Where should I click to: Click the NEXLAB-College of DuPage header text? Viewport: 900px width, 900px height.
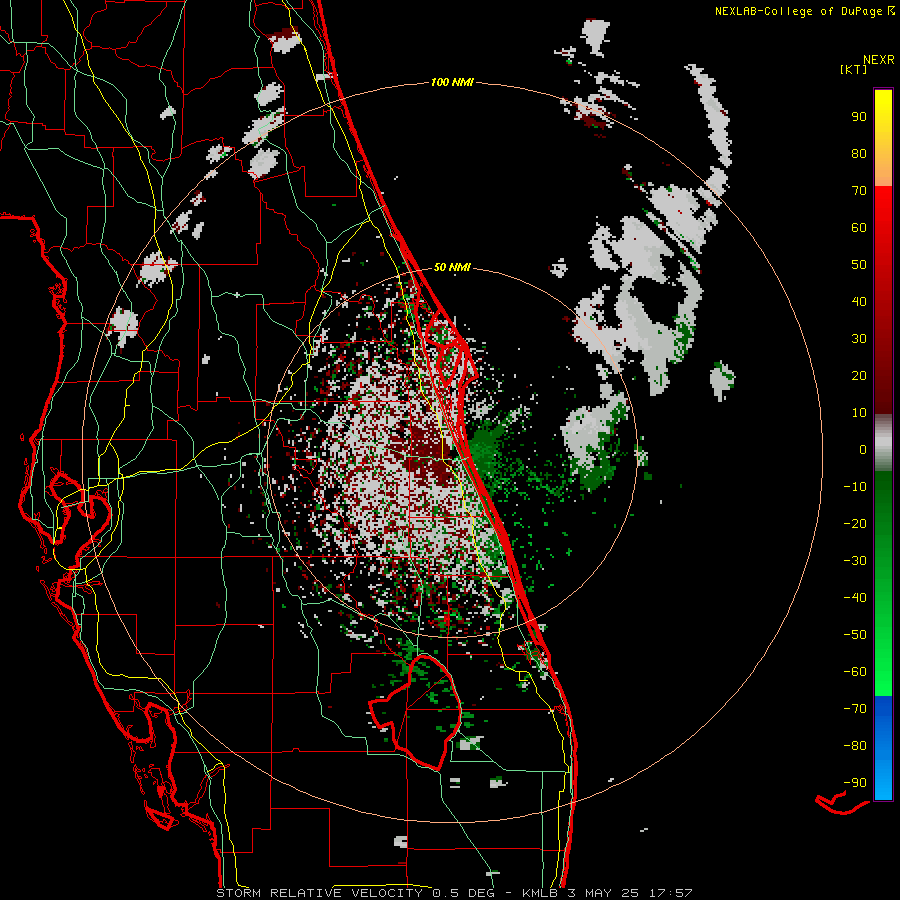(x=798, y=11)
